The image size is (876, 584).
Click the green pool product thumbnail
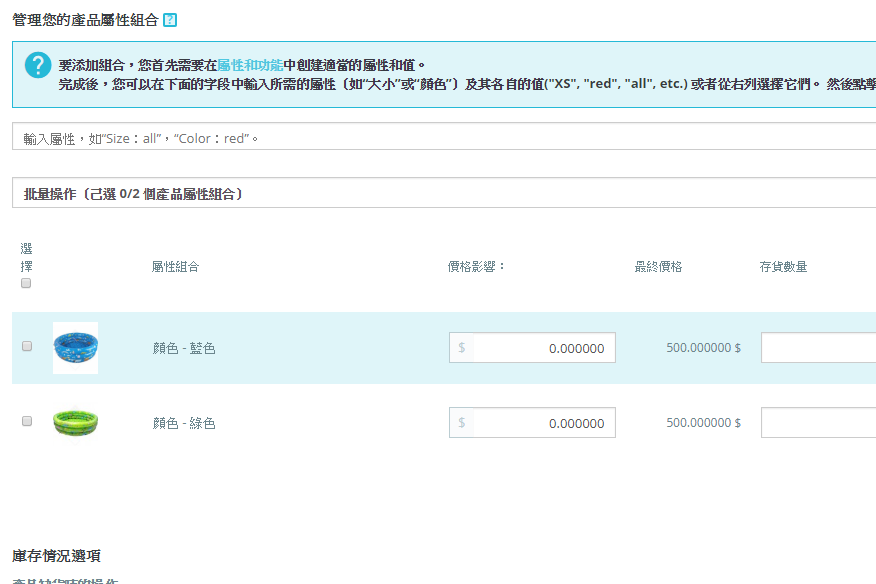(76, 422)
